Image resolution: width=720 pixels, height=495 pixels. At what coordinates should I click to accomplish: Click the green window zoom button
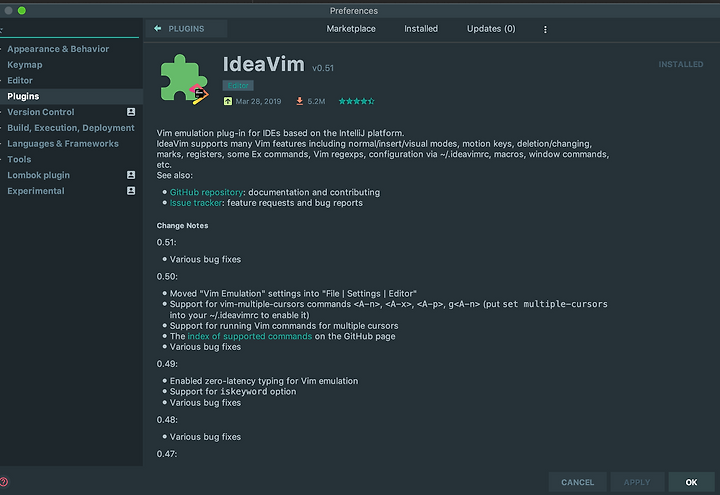tap(22, 11)
